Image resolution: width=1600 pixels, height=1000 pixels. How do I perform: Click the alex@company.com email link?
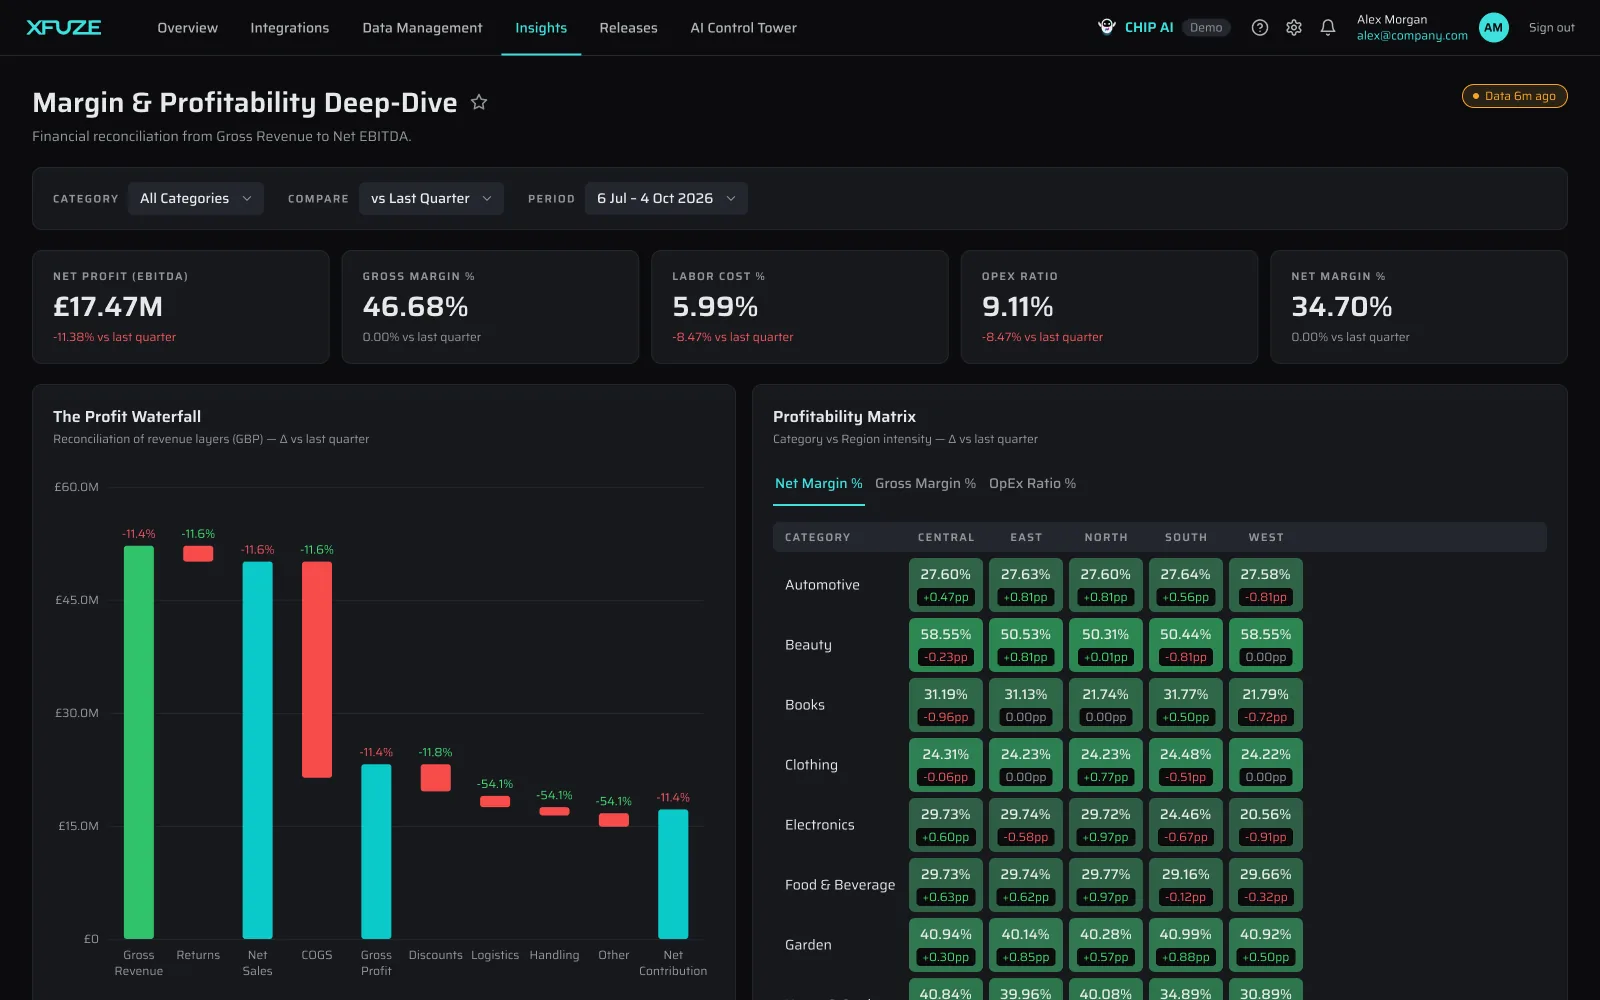coord(1412,36)
